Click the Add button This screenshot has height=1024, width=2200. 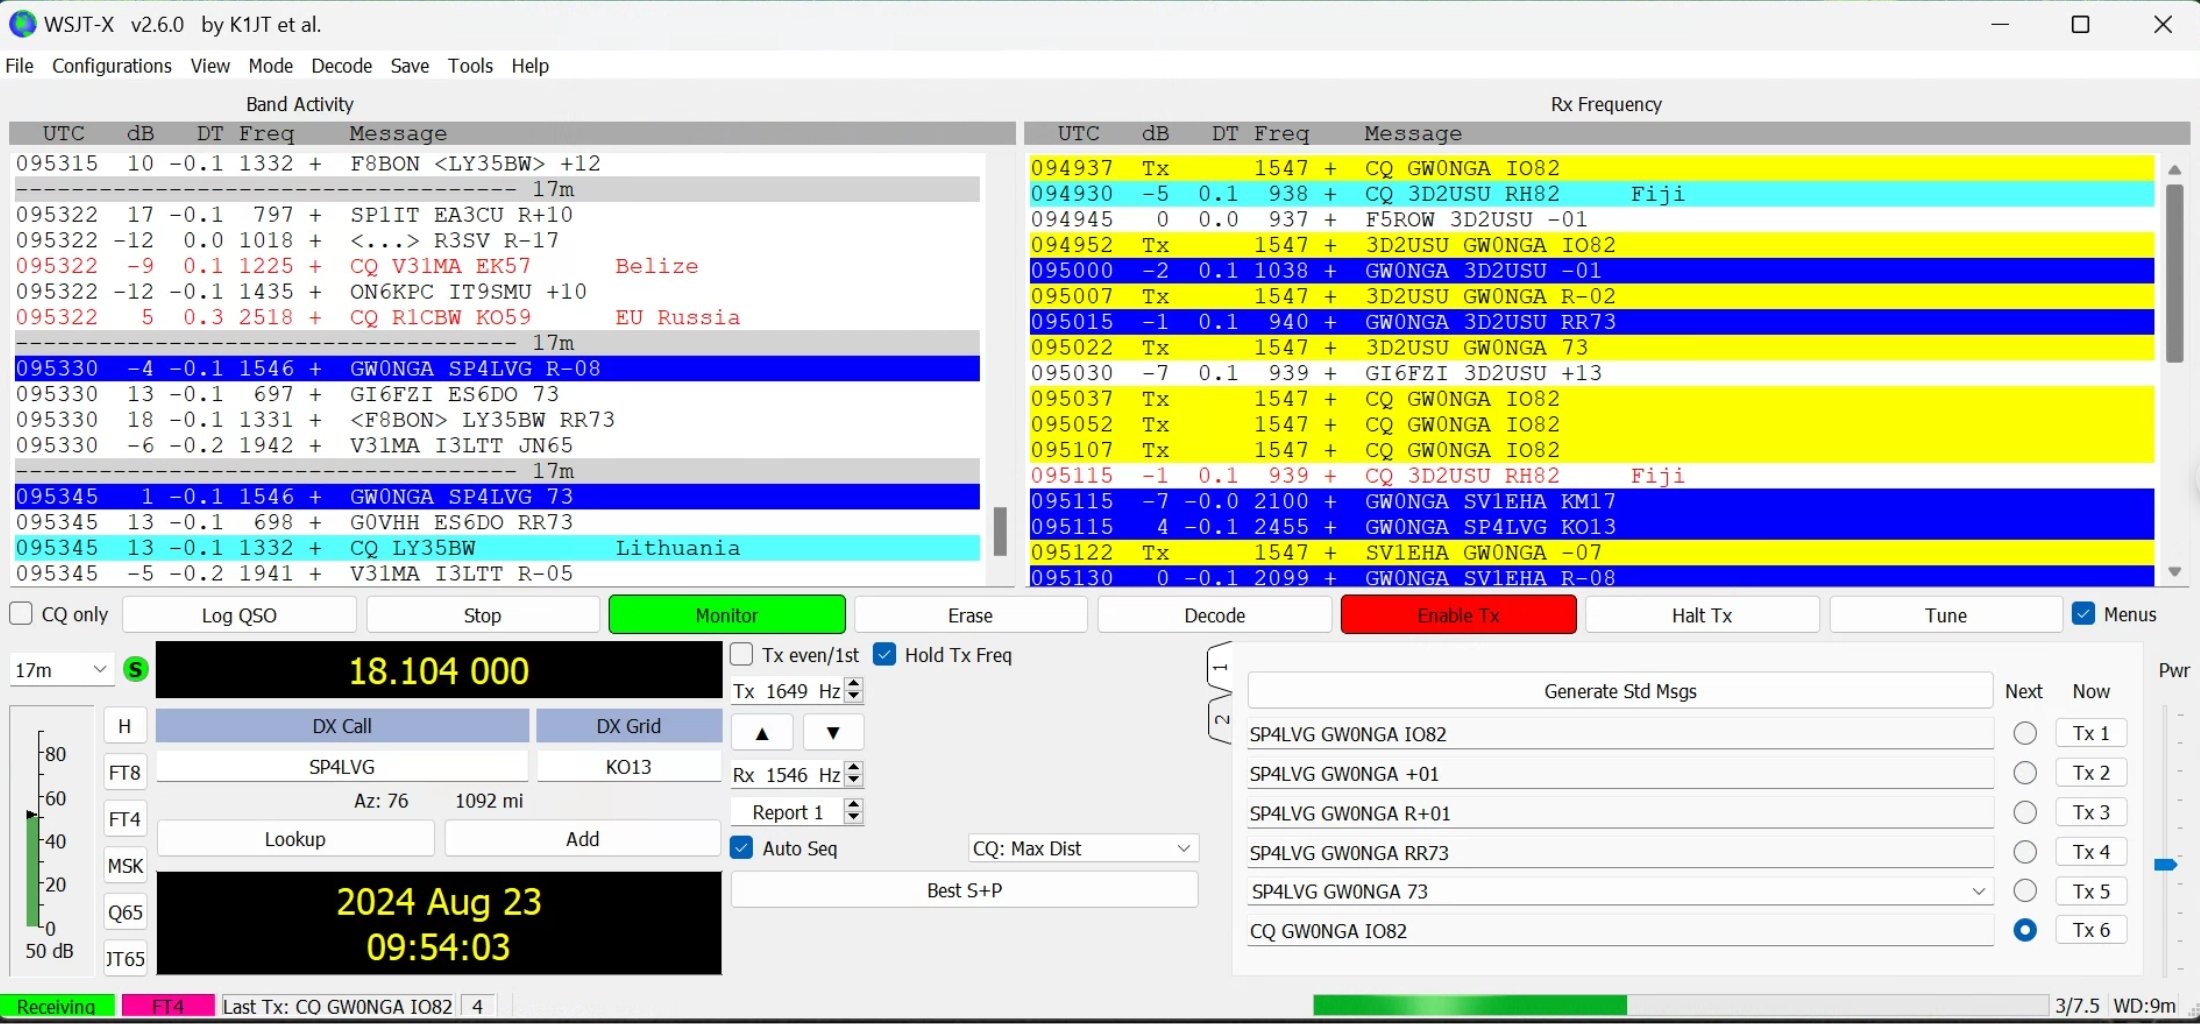583,839
